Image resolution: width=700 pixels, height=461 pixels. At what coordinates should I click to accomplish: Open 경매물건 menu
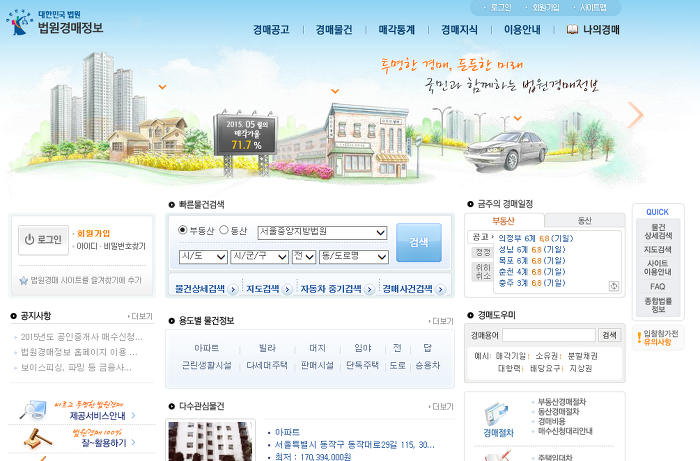point(334,30)
